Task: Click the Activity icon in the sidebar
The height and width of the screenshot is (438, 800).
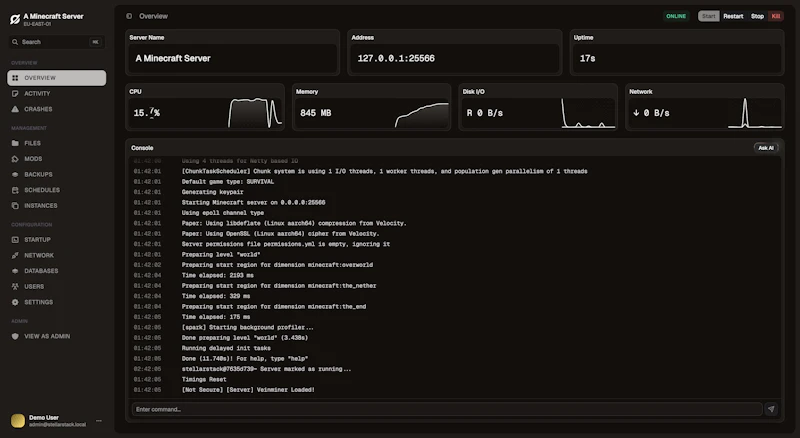Action: [x=15, y=93]
